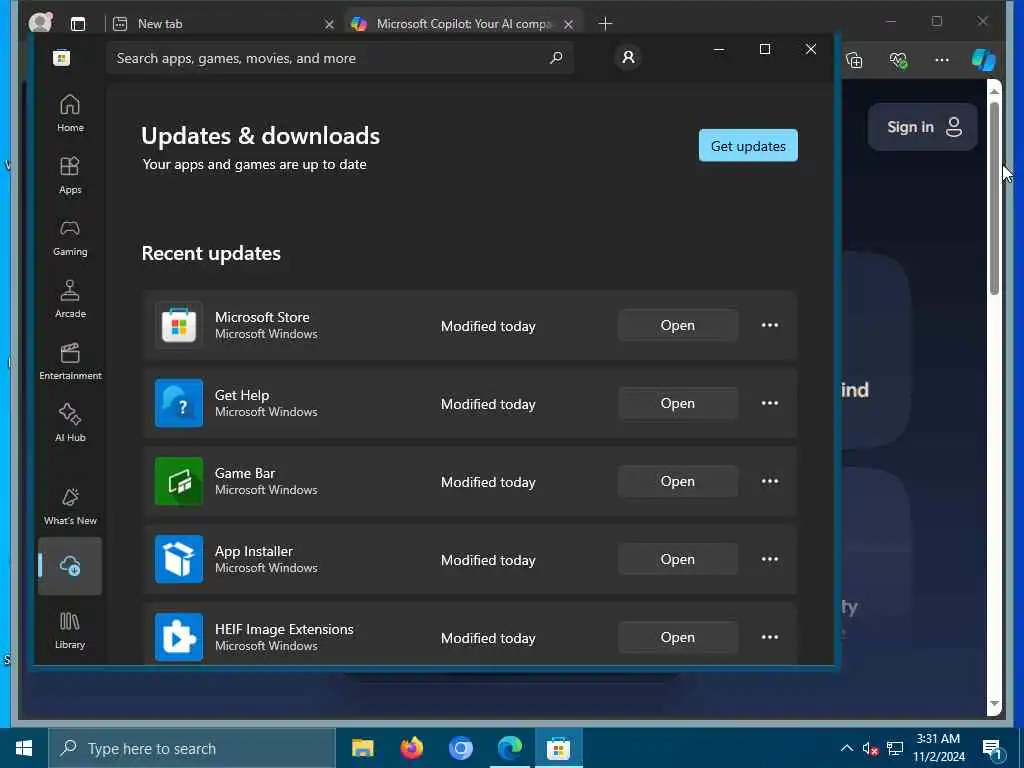Close the New tab in Edge
The width and height of the screenshot is (1024, 768).
pyautogui.click(x=329, y=24)
